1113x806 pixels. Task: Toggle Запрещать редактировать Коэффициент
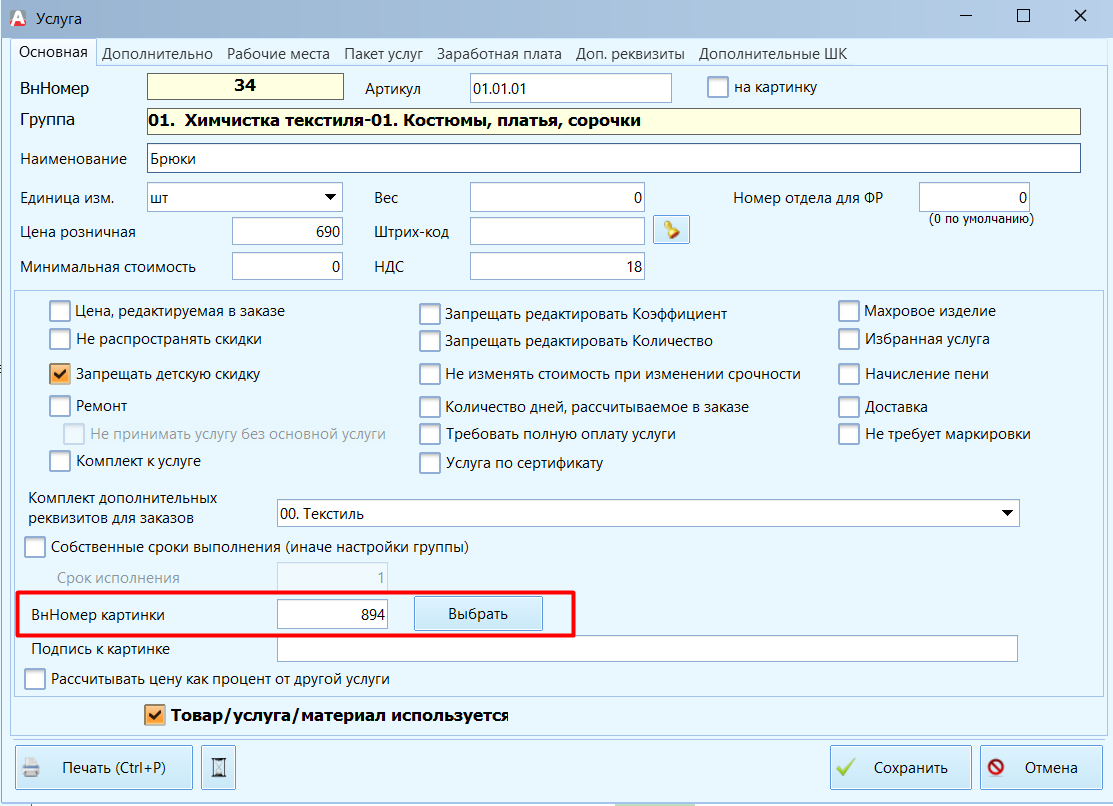coord(429,314)
